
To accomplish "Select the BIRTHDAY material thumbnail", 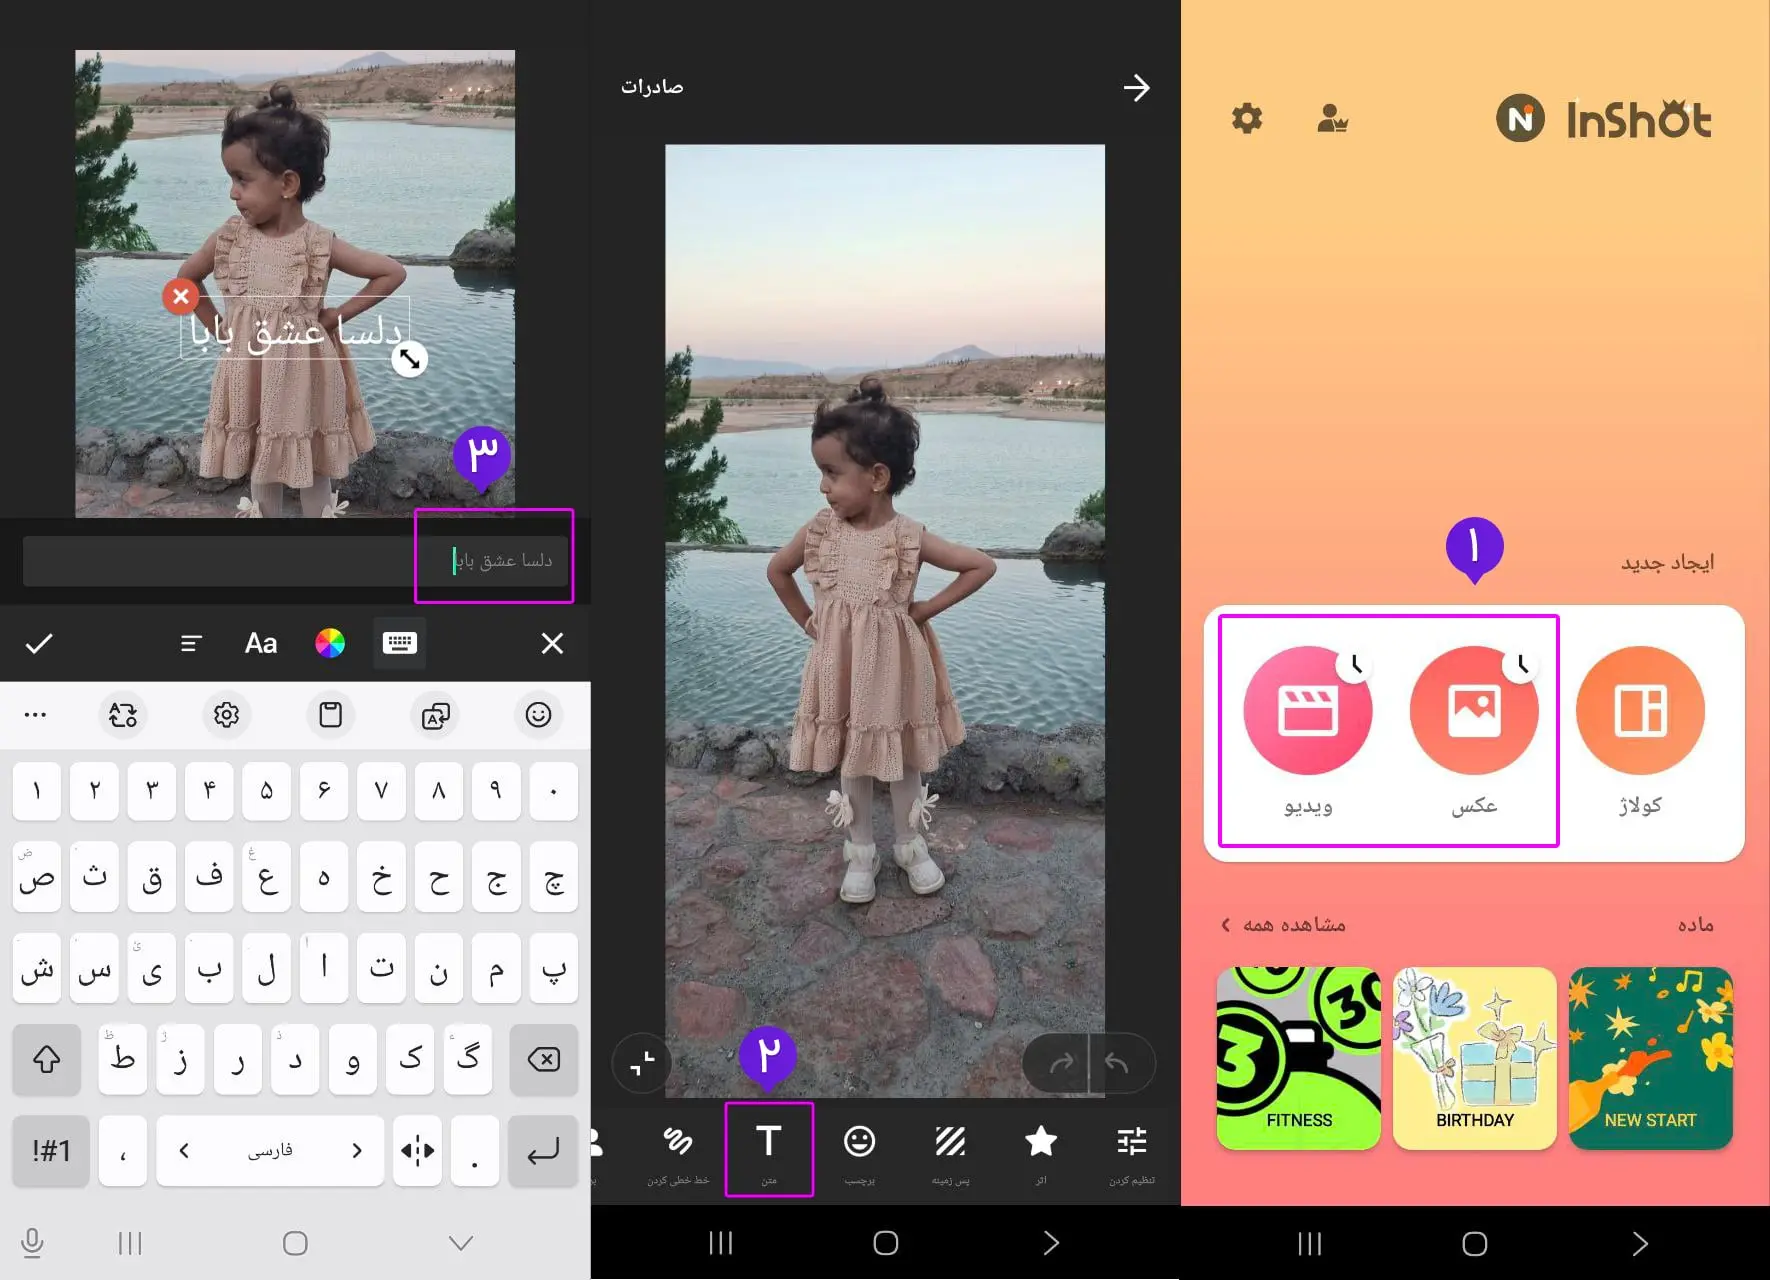I will point(1474,1058).
